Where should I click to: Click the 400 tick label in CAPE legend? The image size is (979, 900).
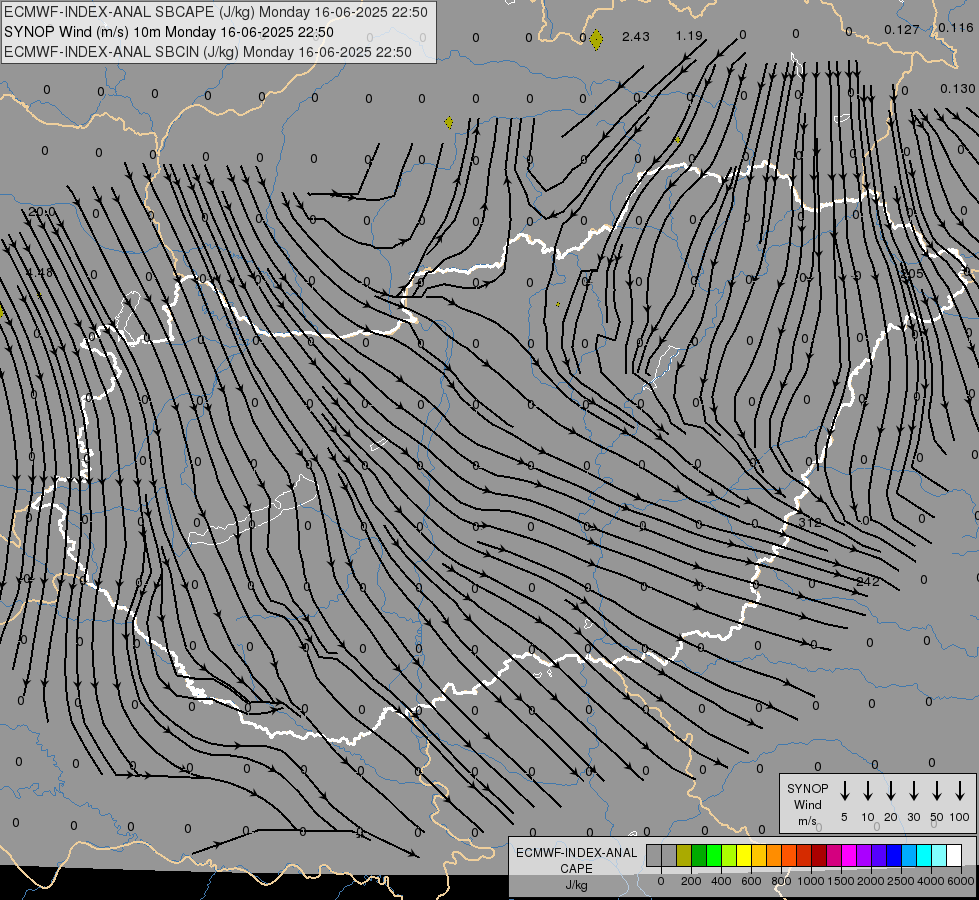point(721,881)
